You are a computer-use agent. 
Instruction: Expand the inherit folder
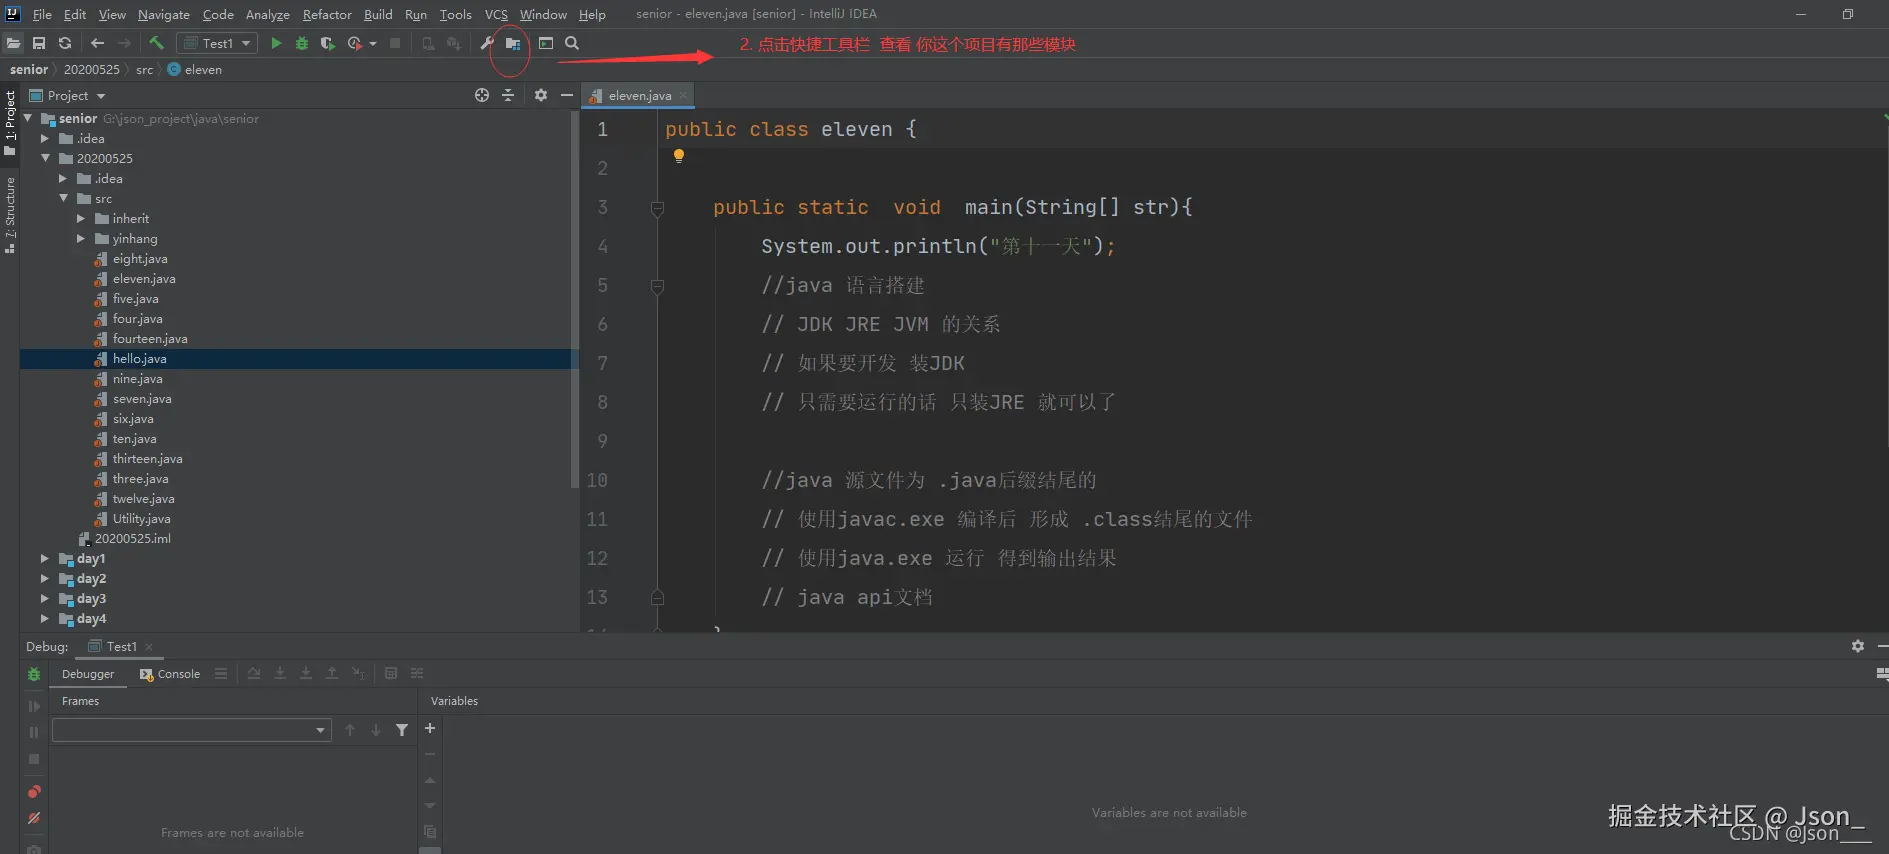(81, 218)
